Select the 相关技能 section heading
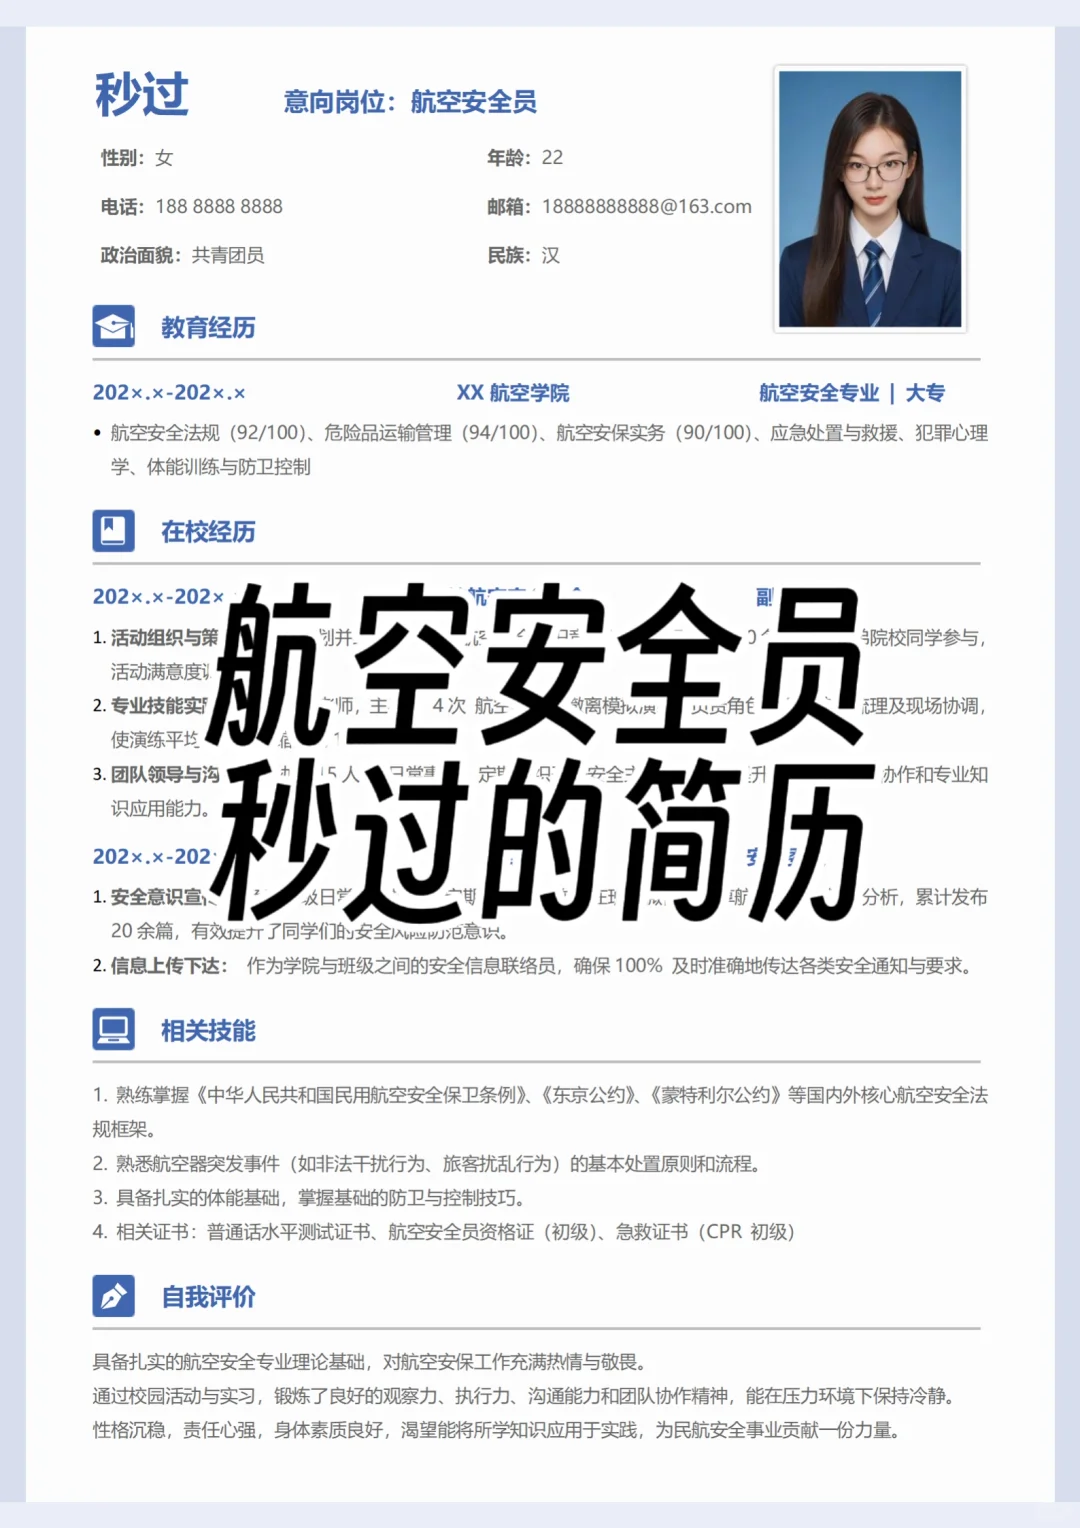 coord(208,1030)
